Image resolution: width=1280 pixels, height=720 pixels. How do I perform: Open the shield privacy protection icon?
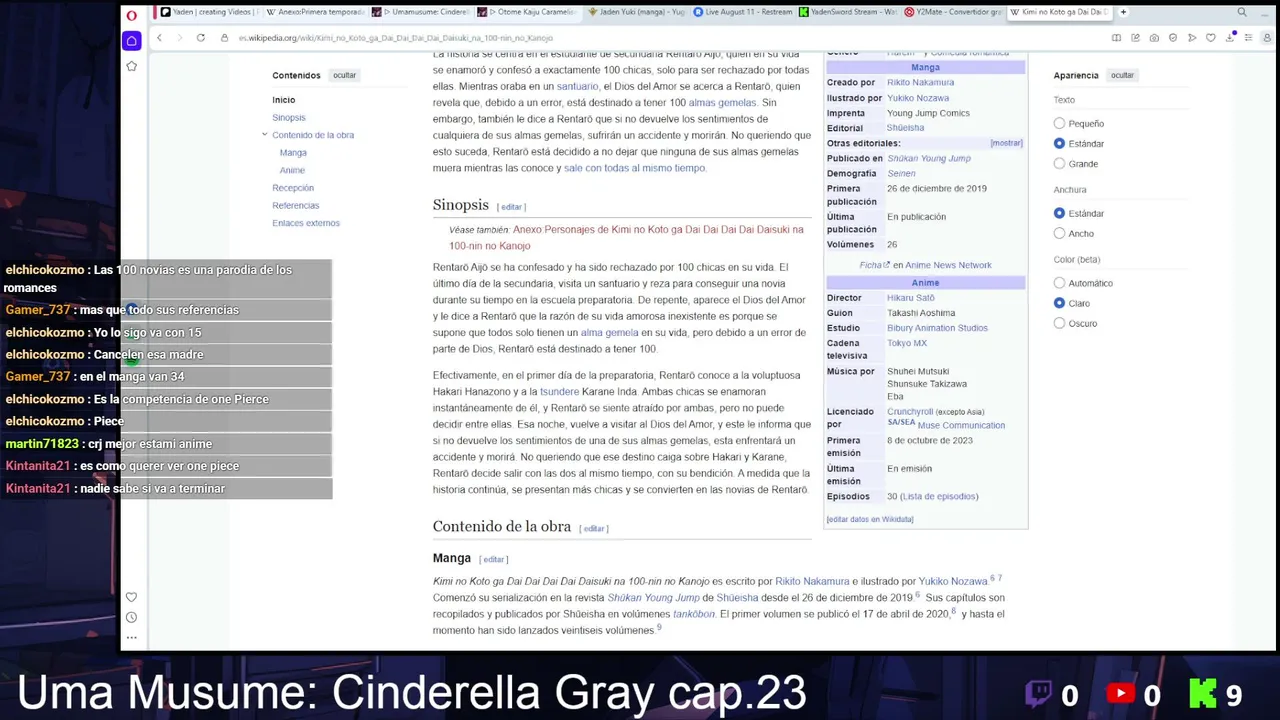point(1173,38)
